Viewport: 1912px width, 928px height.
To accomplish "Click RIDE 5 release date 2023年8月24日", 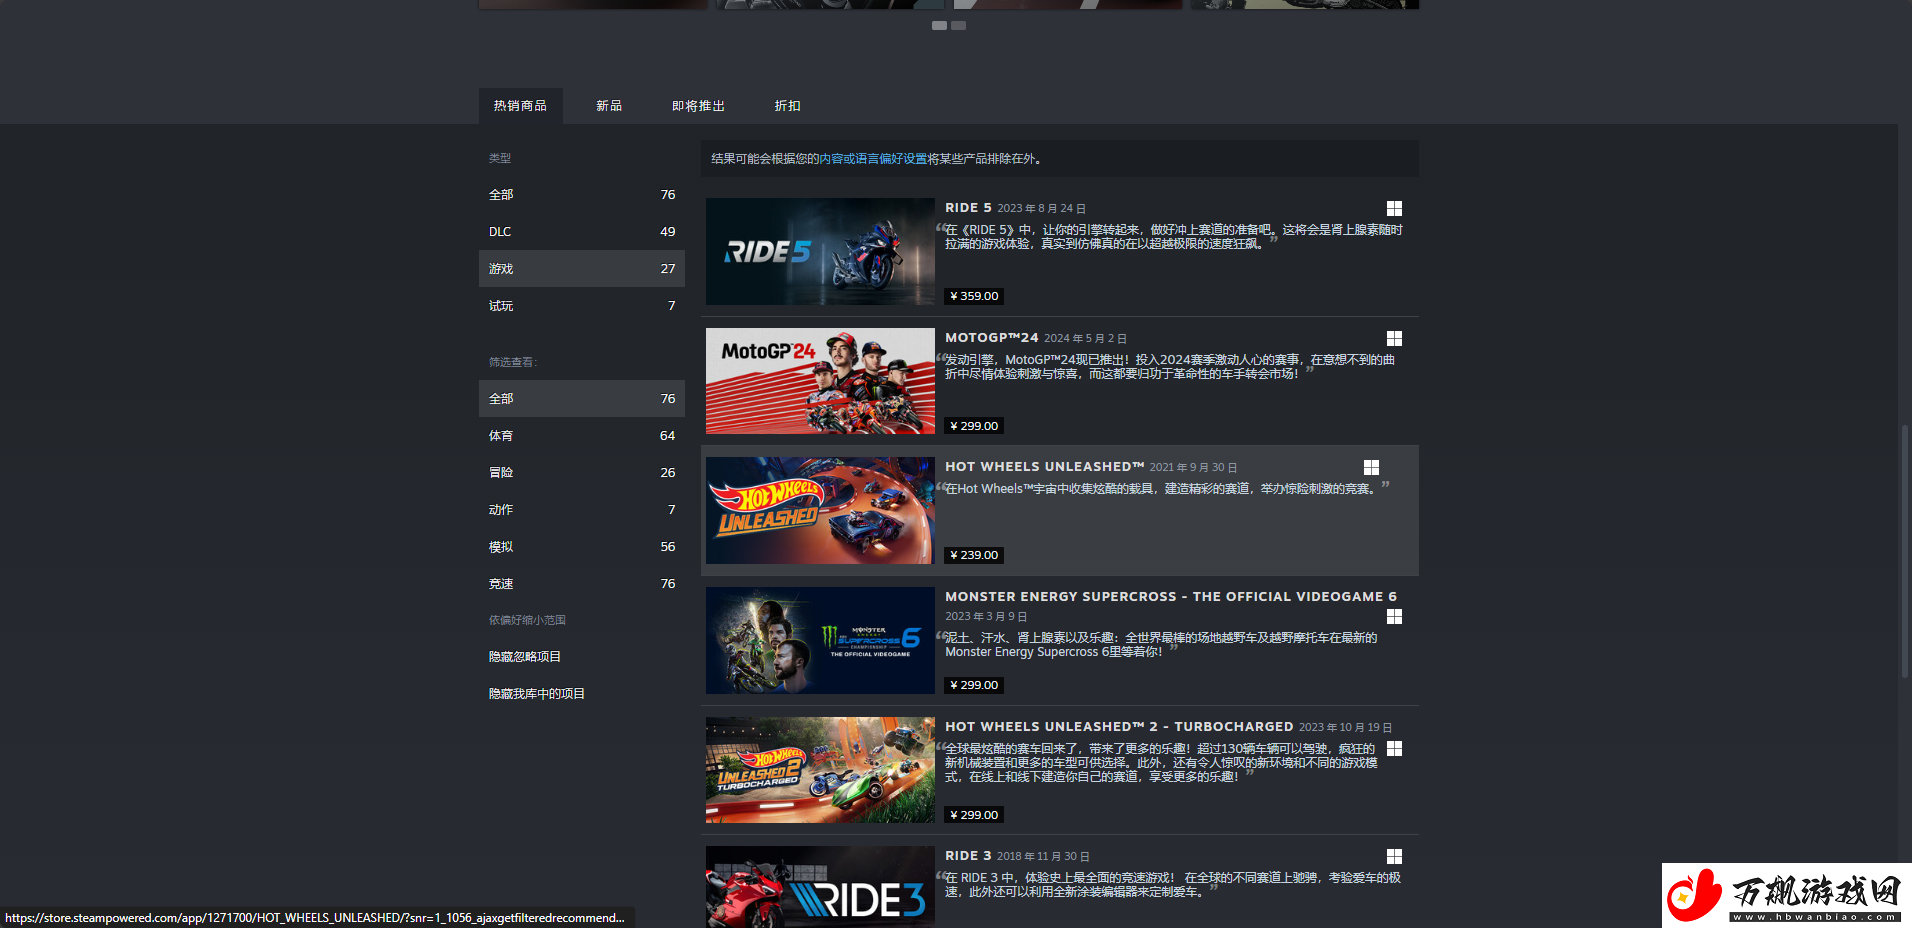I will (1041, 209).
